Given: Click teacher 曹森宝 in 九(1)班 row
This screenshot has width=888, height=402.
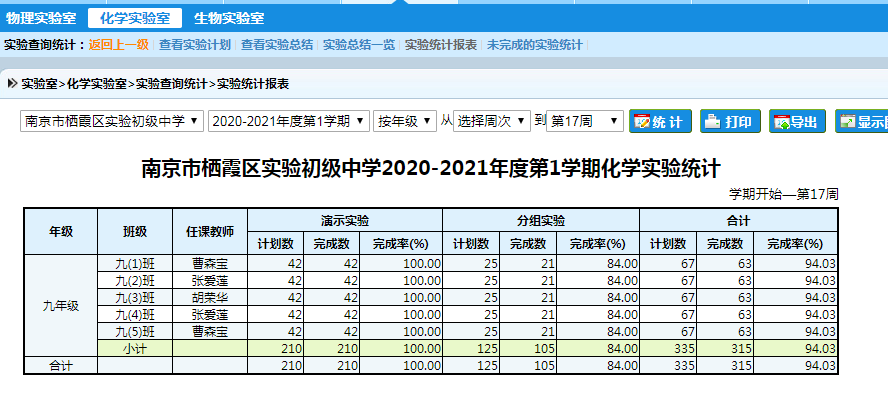Looking at the screenshot, I should 210,263.
